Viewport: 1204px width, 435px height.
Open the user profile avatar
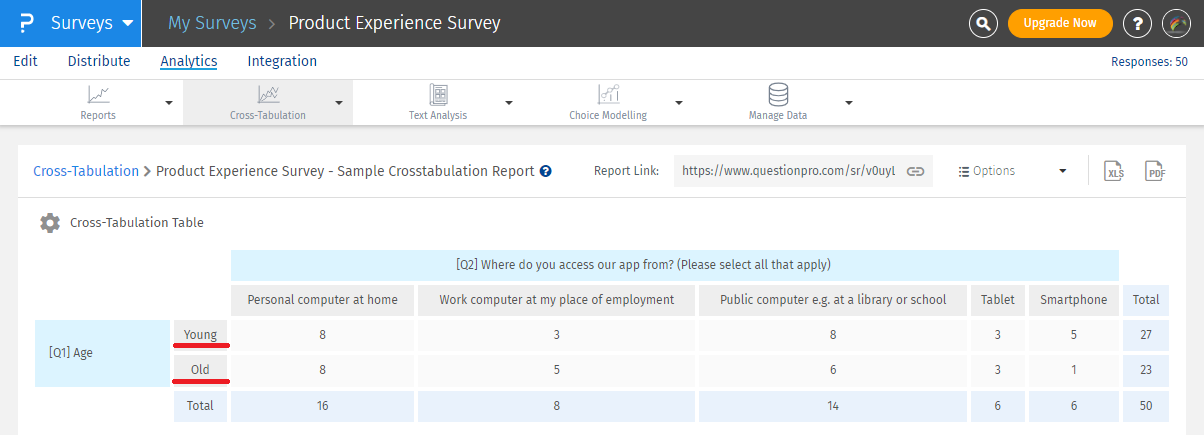coord(1174,23)
